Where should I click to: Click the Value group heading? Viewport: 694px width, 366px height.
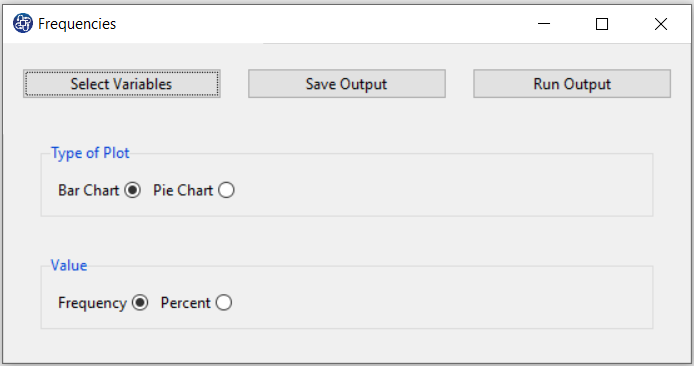click(x=69, y=265)
